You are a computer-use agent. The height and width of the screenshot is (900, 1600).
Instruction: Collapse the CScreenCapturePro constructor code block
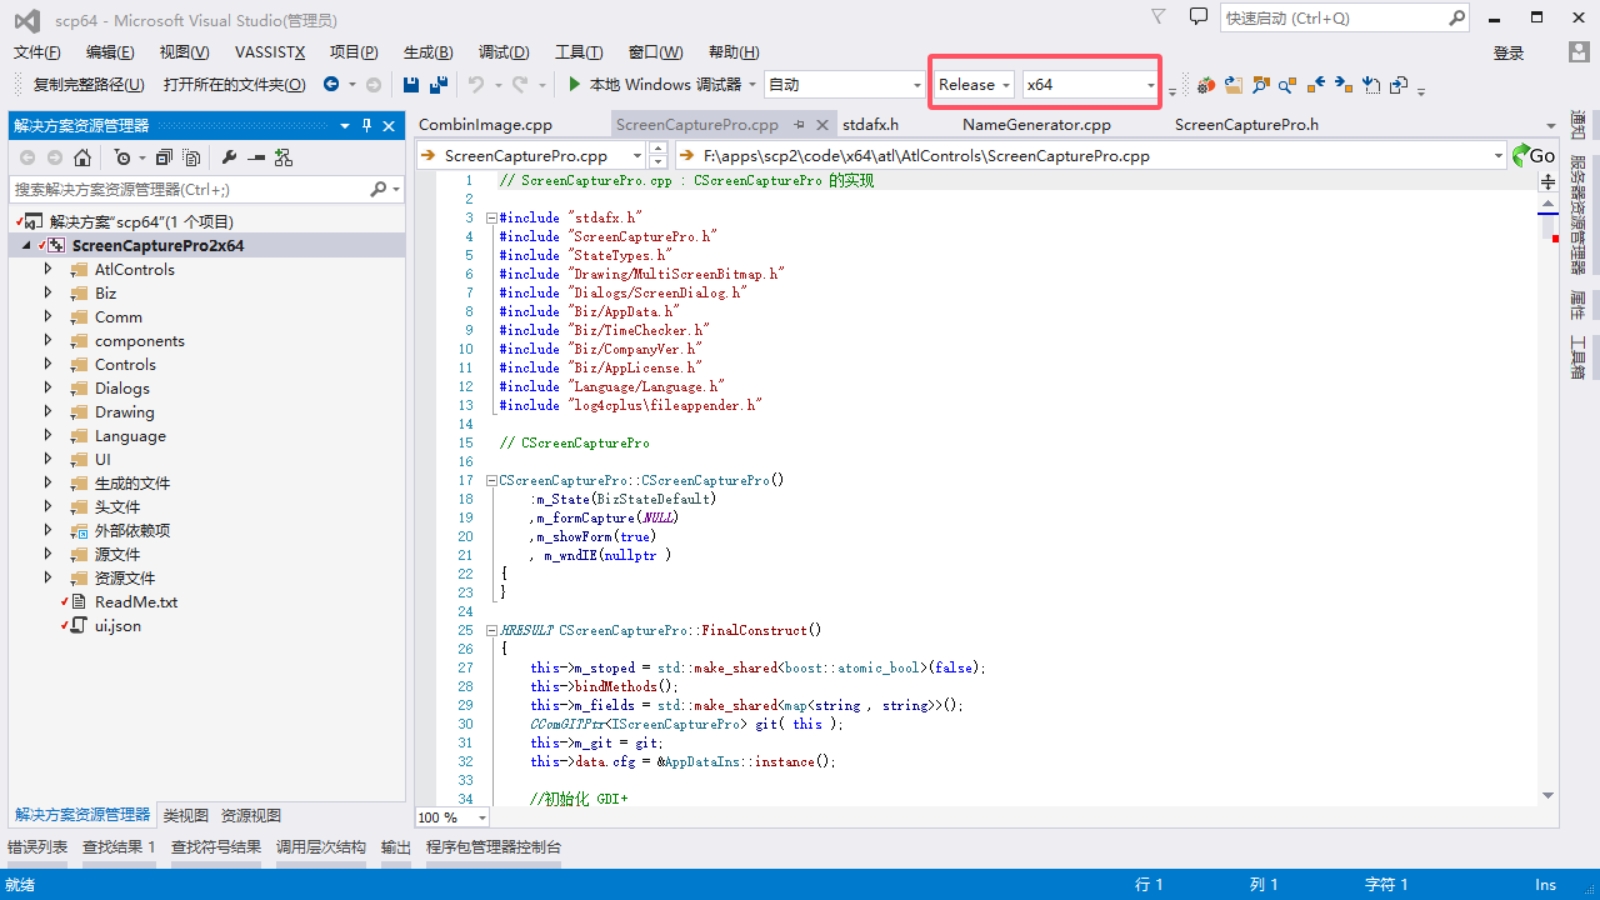click(x=492, y=481)
